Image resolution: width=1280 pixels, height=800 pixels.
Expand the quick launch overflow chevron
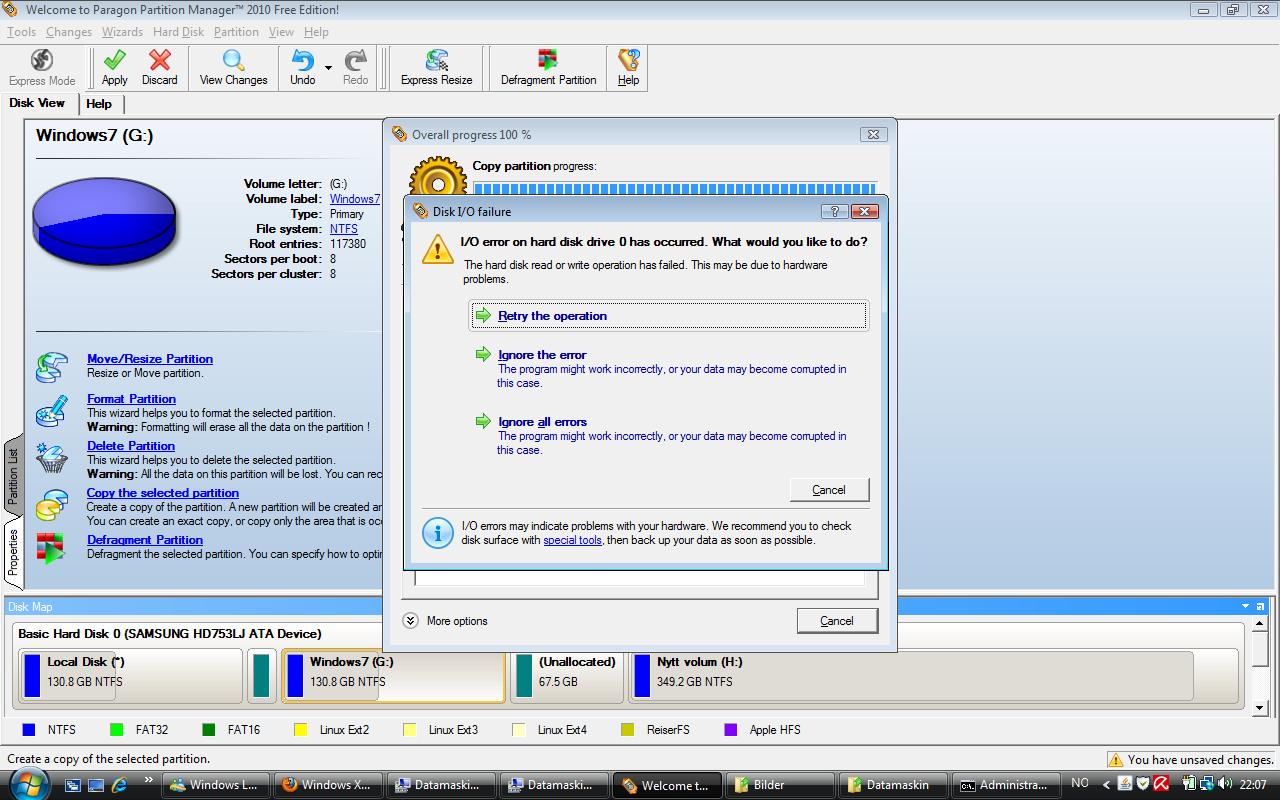pyautogui.click(x=148, y=780)
